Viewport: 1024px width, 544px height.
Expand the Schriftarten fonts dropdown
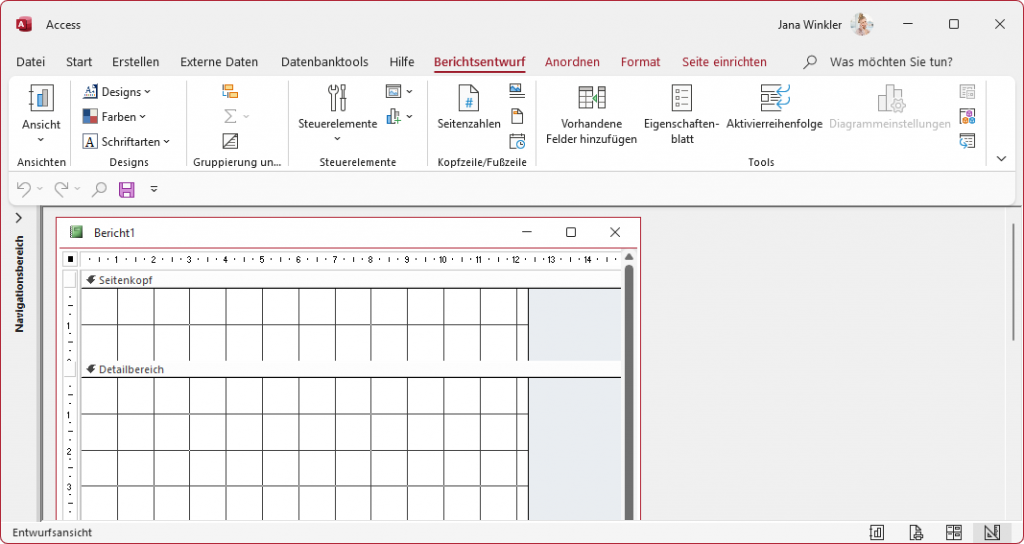(126, 142)
